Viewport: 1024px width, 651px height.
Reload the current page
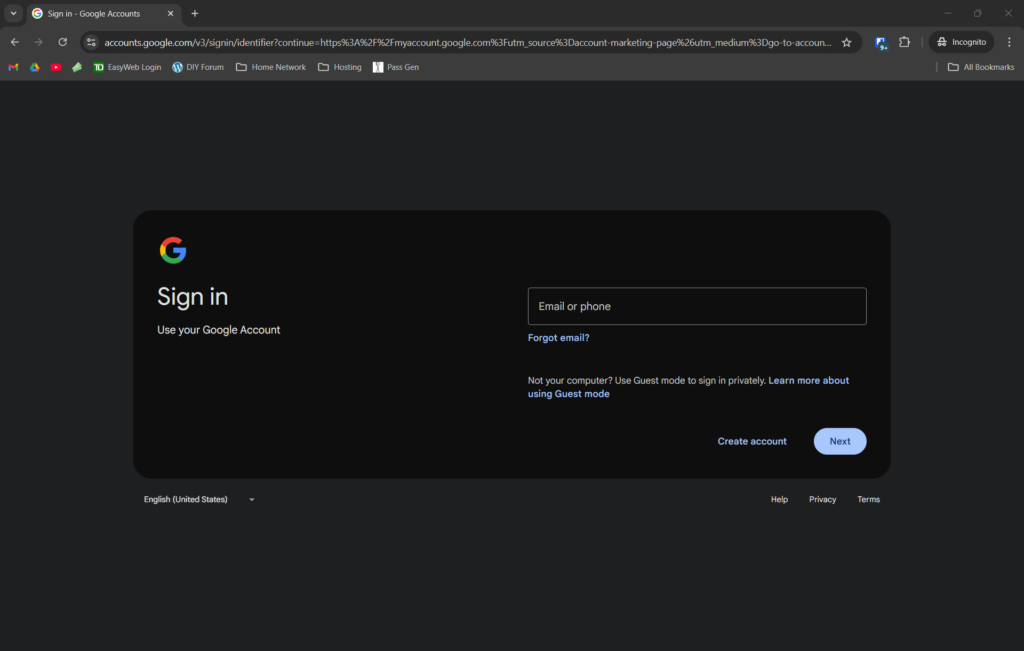(63, 42)
